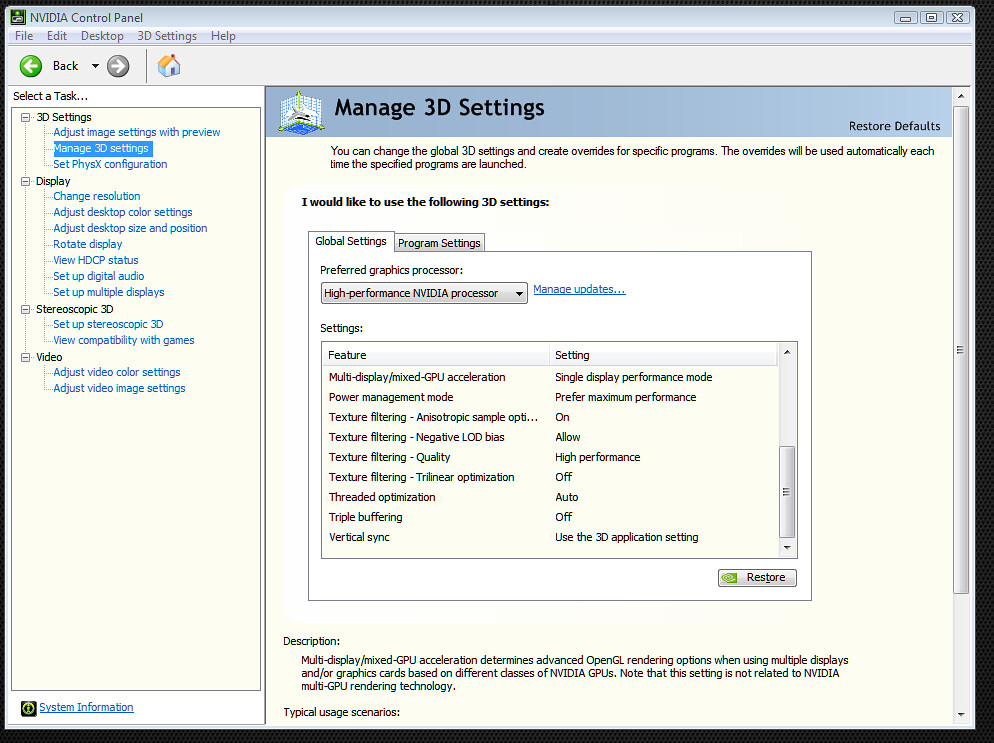This screenshot has height=743, width=994.
Task: Click the NVIDIA Control Panel title icon
Action: click(x=17, y=17)
